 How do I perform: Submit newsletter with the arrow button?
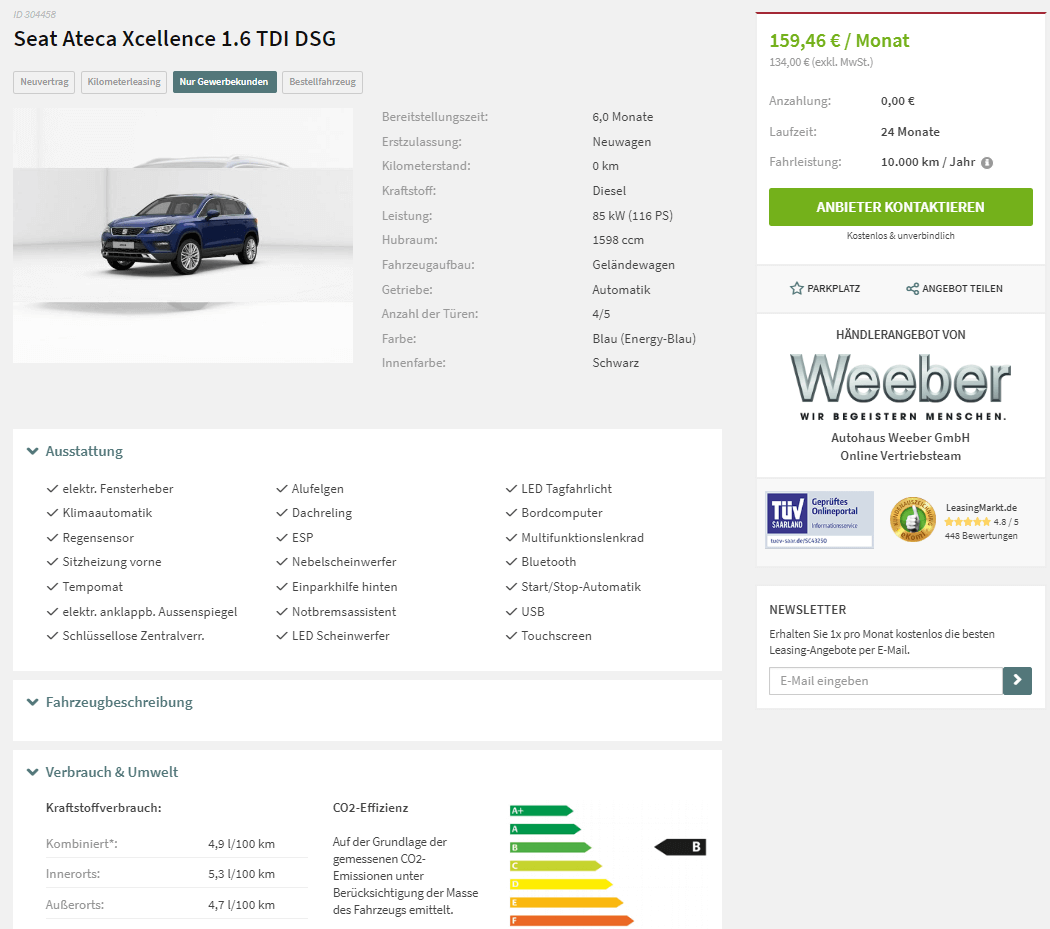1017,681
